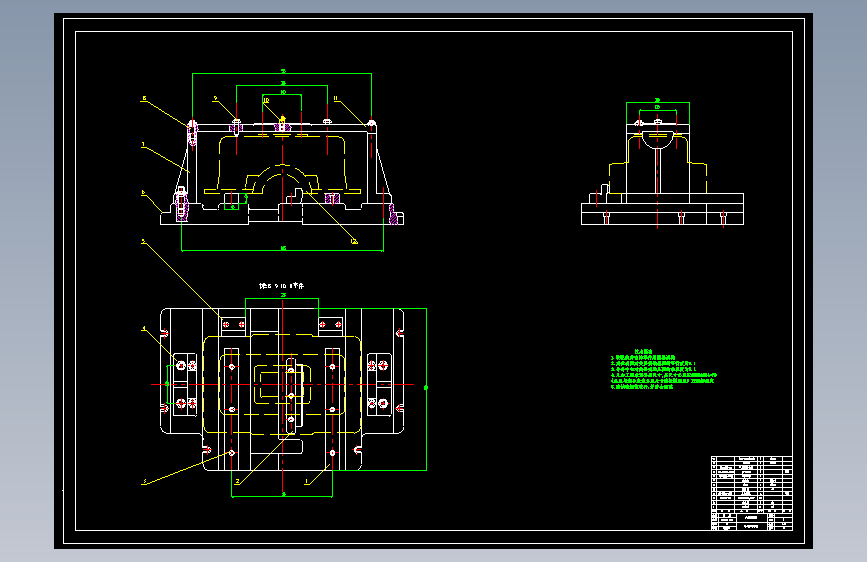
Task: Click the title block table in the corner
Action: [x=751, y=493]
